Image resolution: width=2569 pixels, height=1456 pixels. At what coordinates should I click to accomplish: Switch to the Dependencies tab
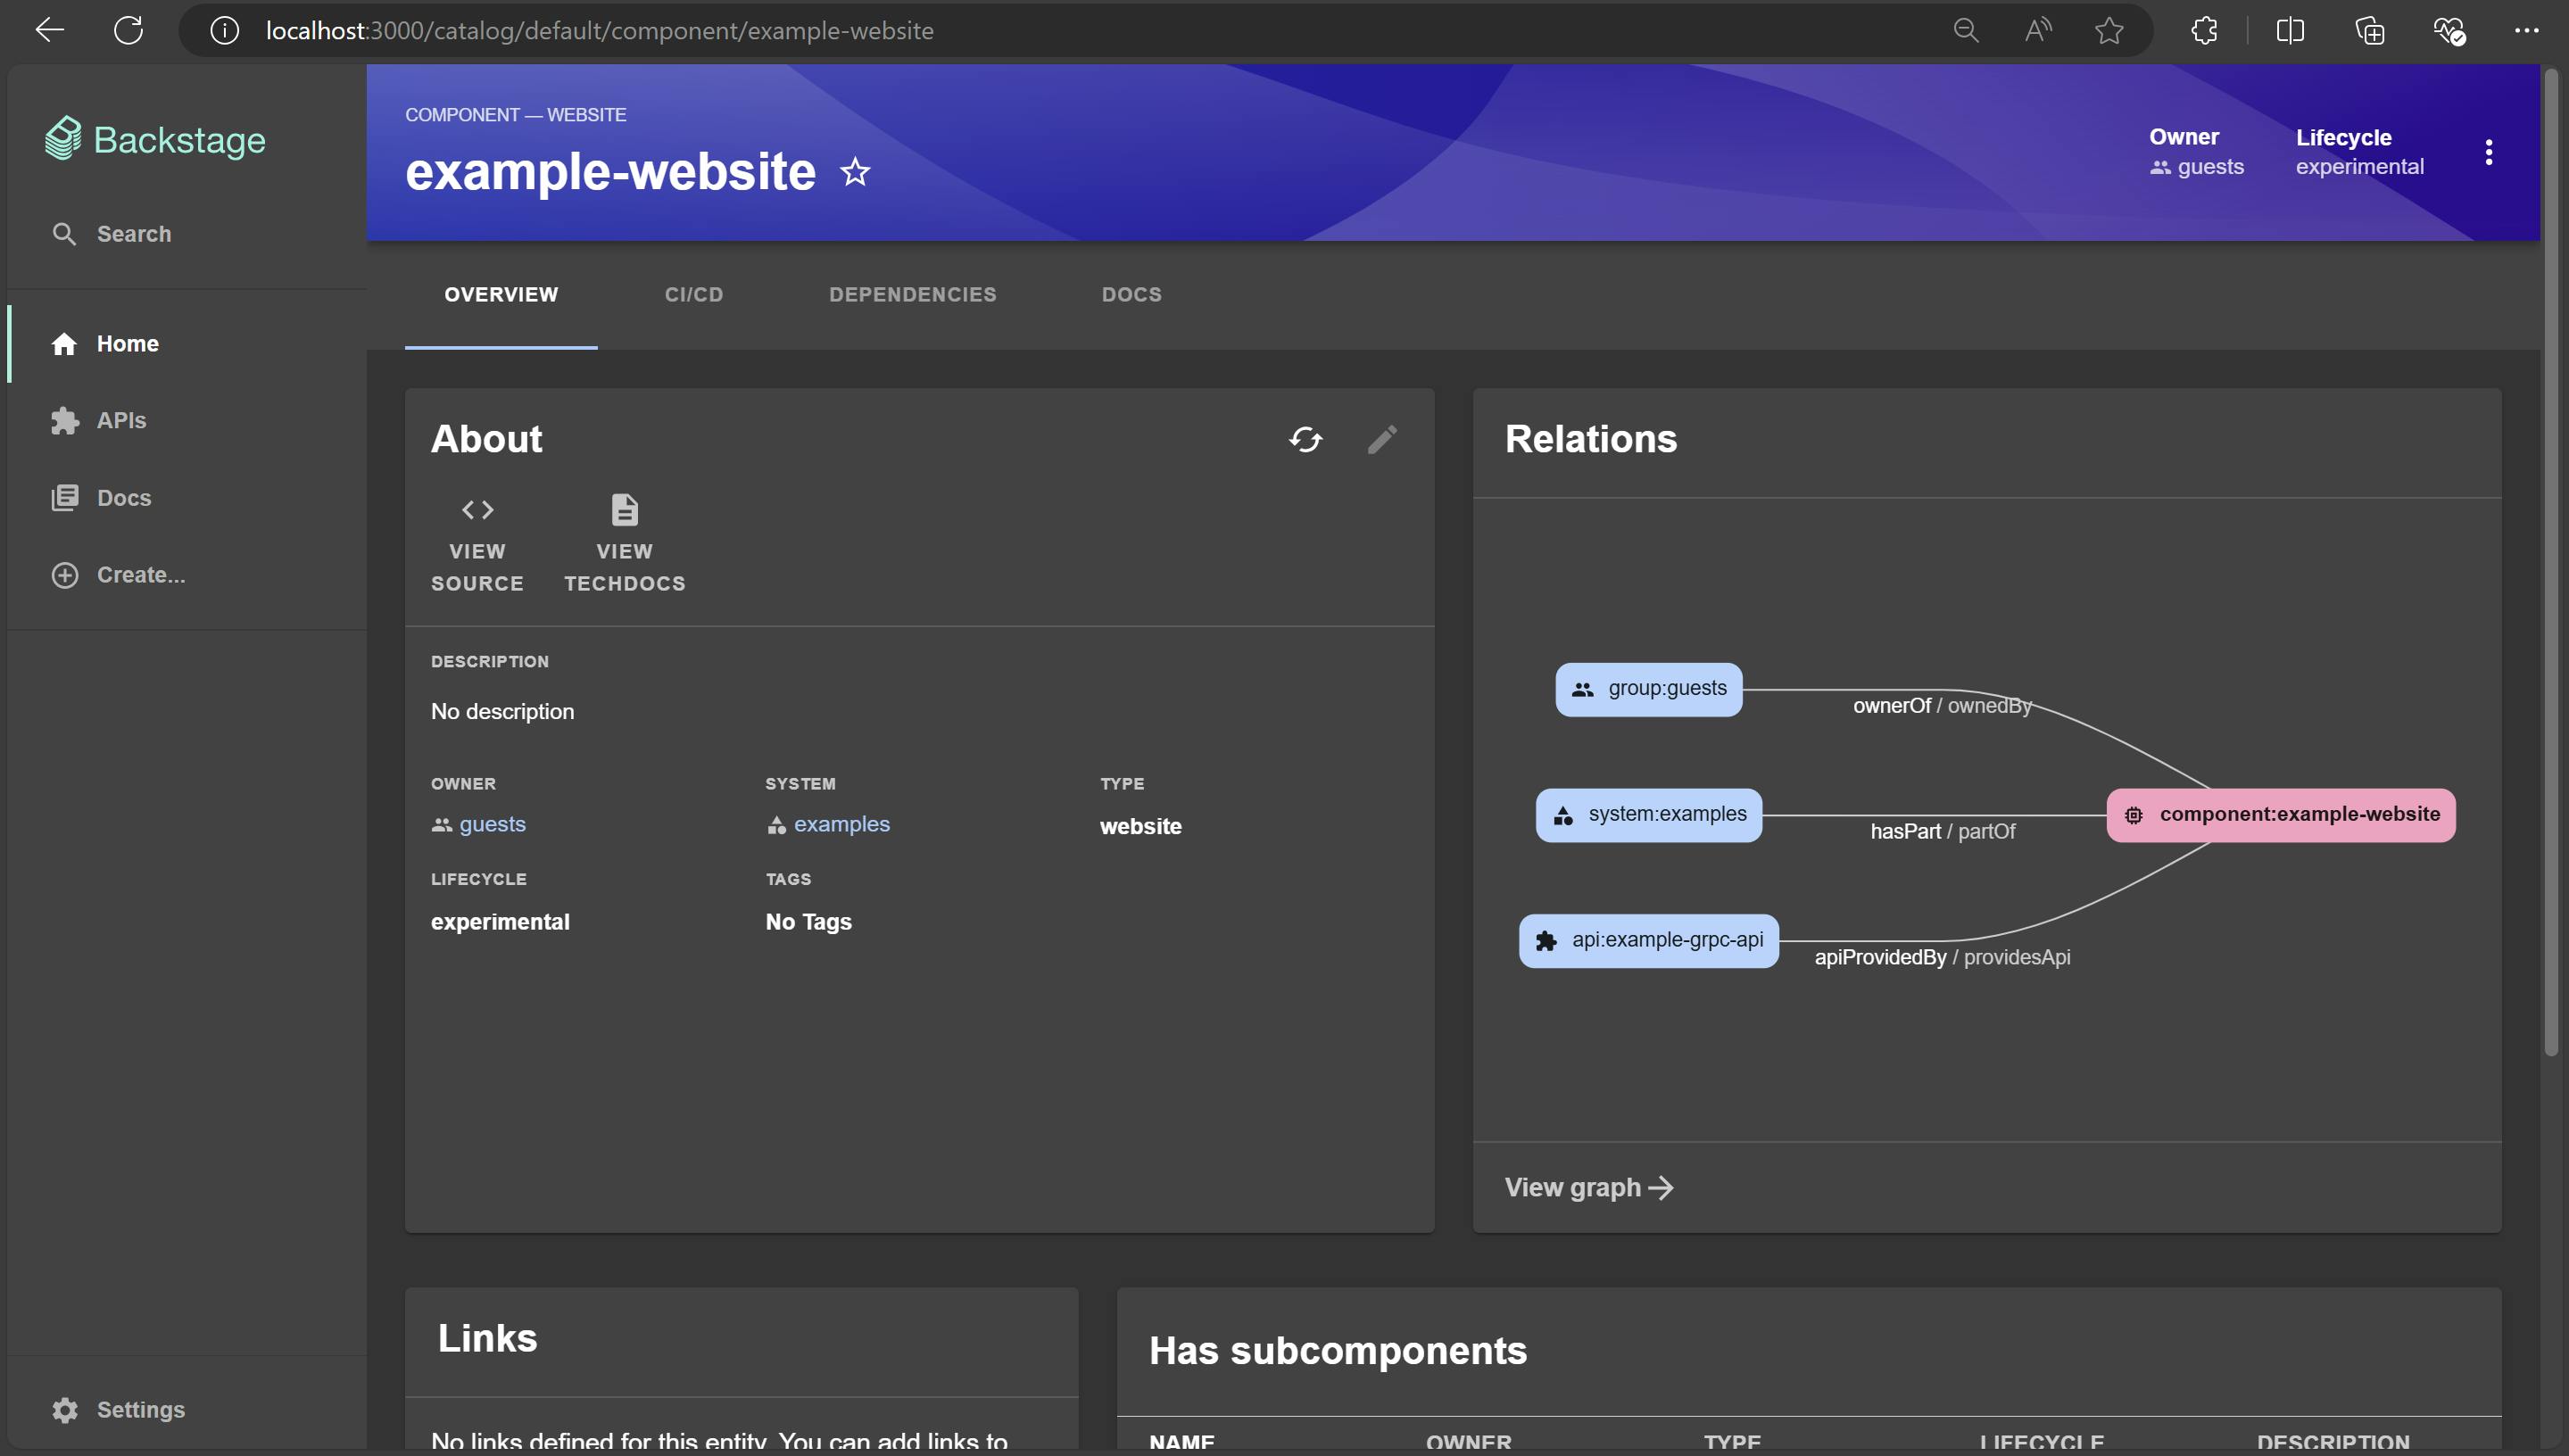[x=912, y=295]
